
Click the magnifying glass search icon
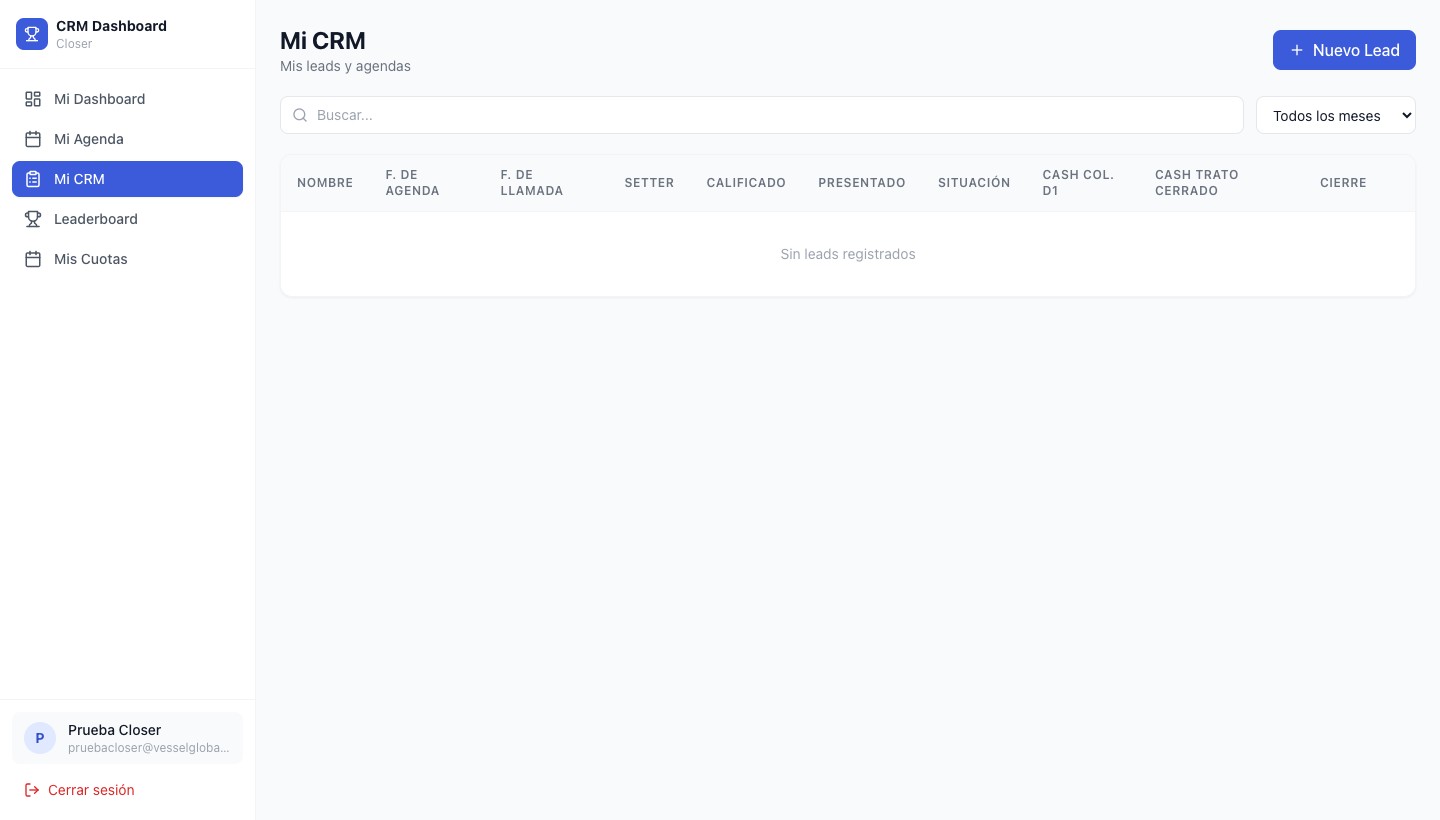pyautogui.click(x=300, y=115)
